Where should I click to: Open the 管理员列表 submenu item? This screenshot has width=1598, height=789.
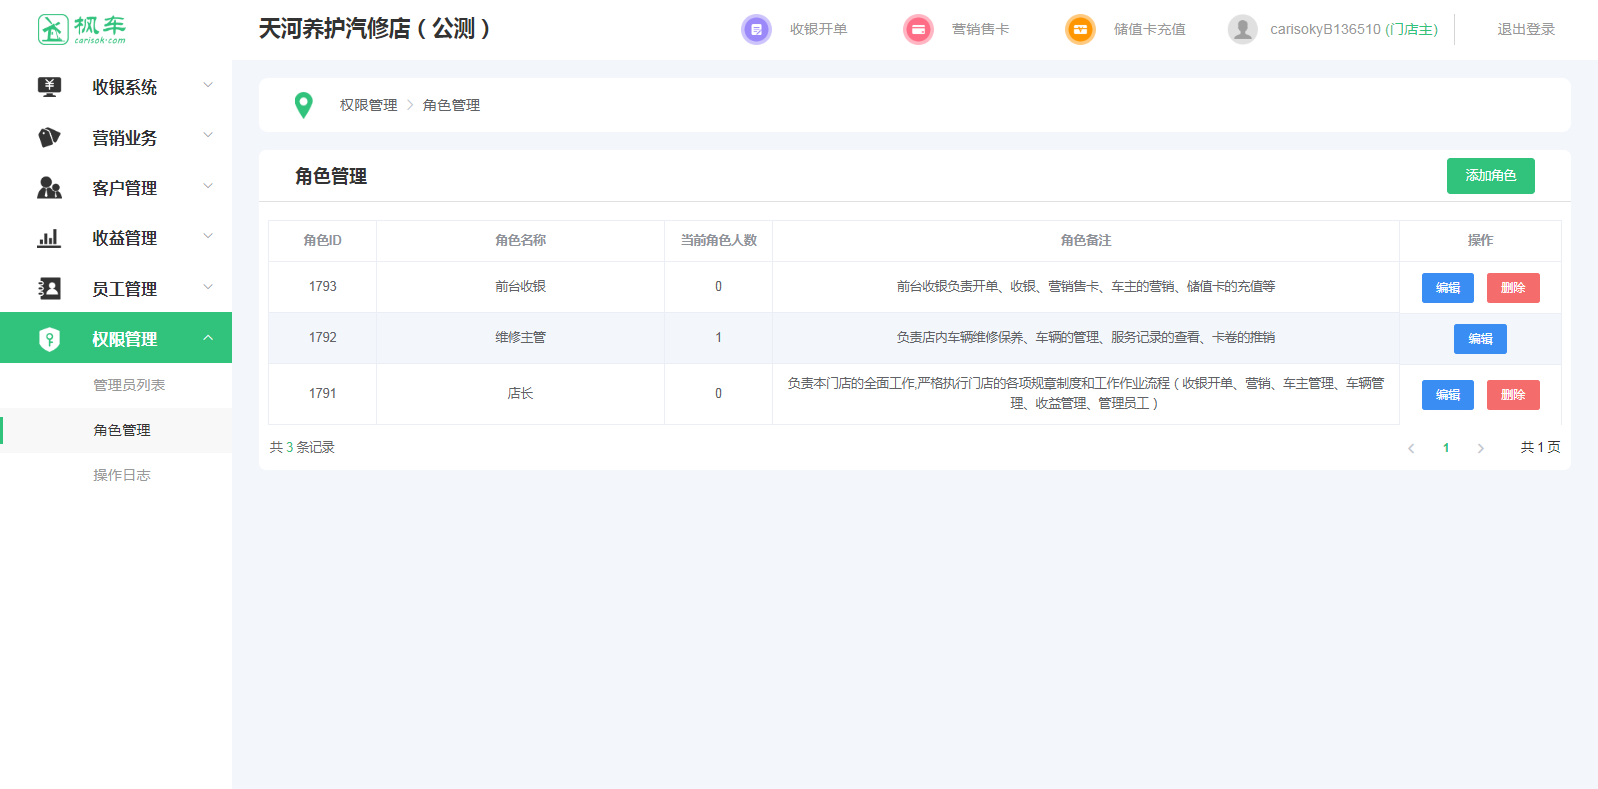click(129, 385)
